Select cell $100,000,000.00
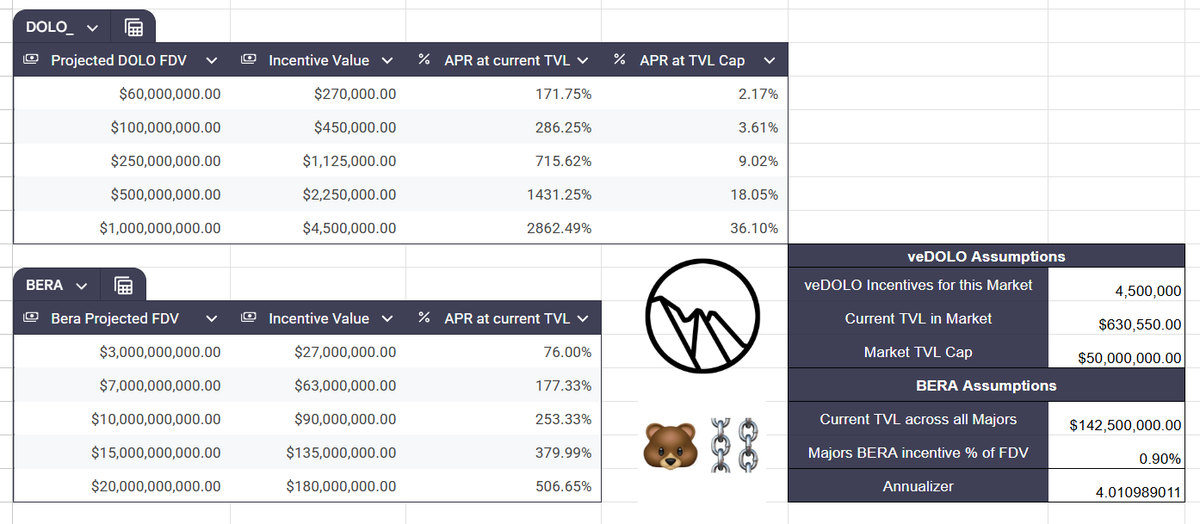 (122, 128)
